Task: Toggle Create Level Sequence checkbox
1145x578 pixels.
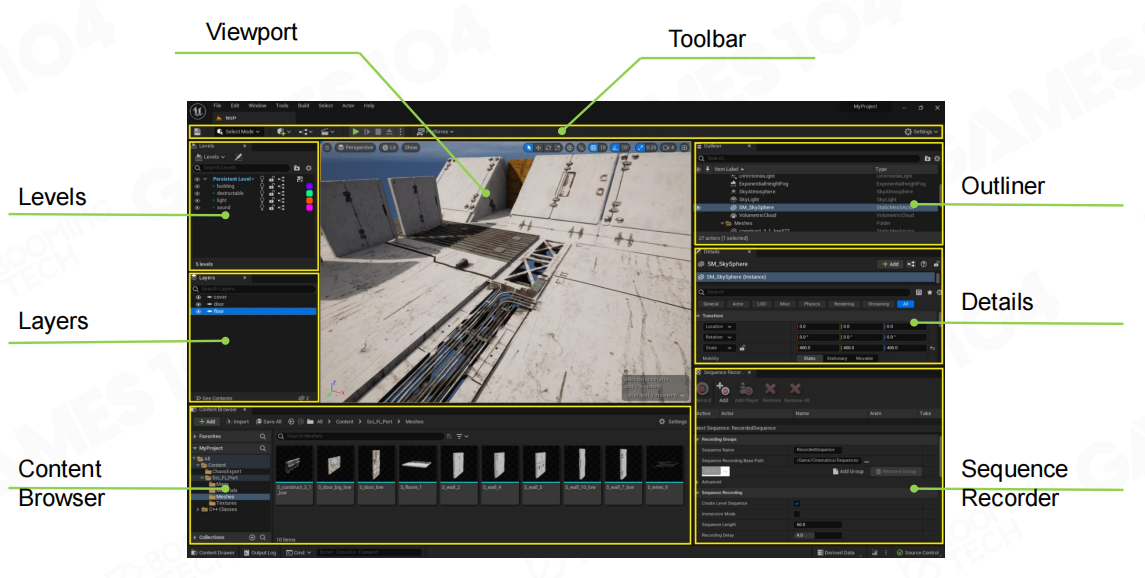Action: [796, 503]
